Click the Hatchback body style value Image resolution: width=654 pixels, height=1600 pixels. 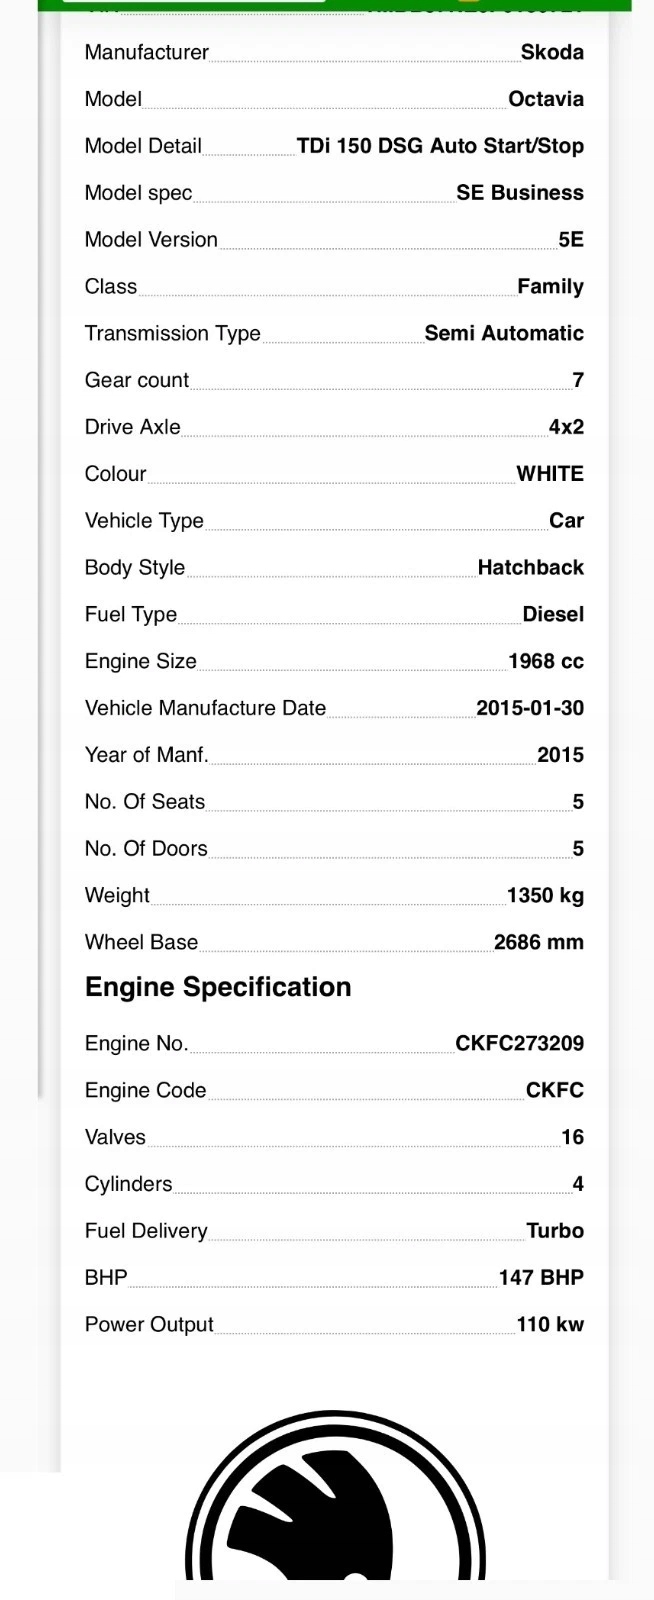click(531, 567)
